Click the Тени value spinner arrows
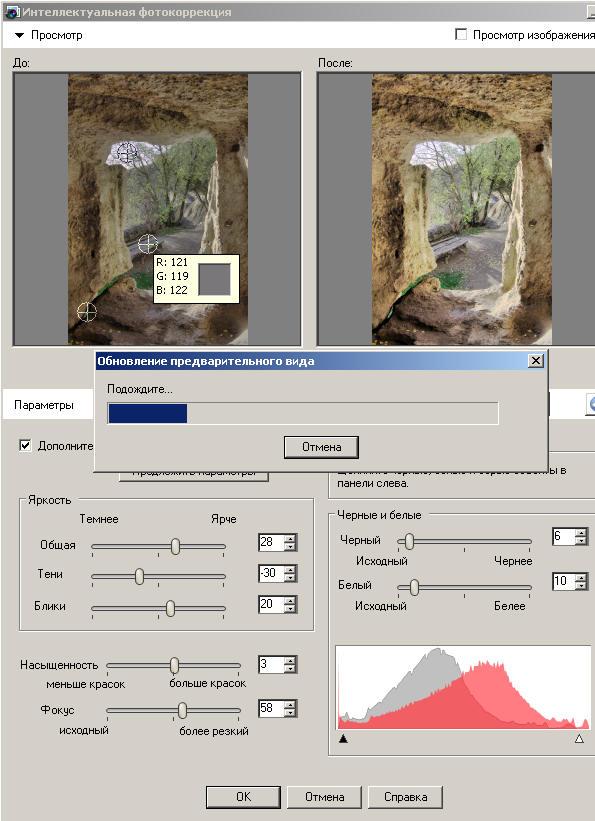Screen dimensions: 595x821 pos(291,573)
